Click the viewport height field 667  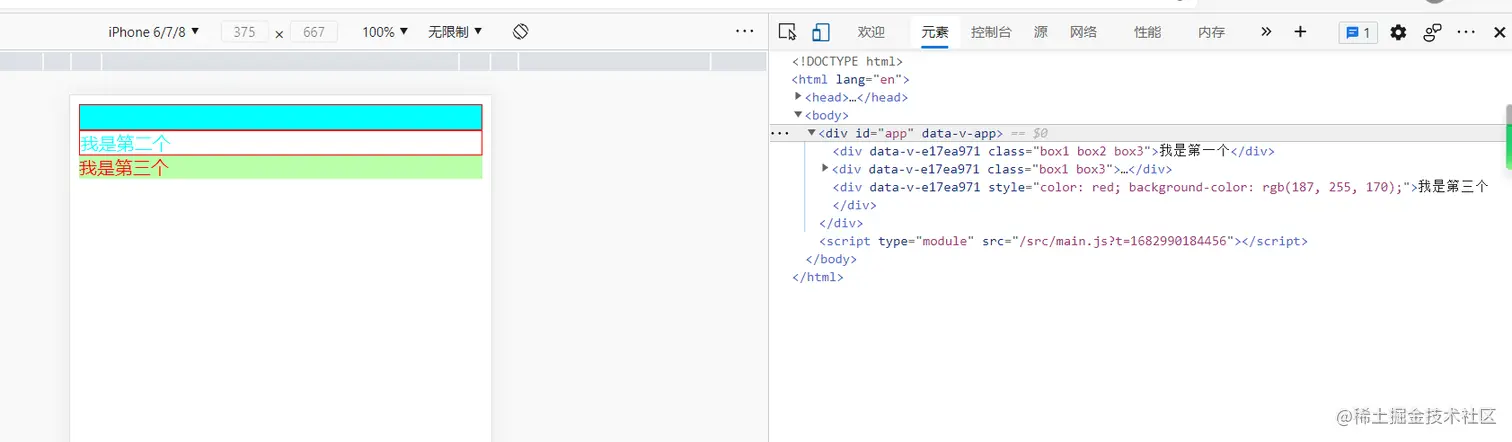(314, 32)
